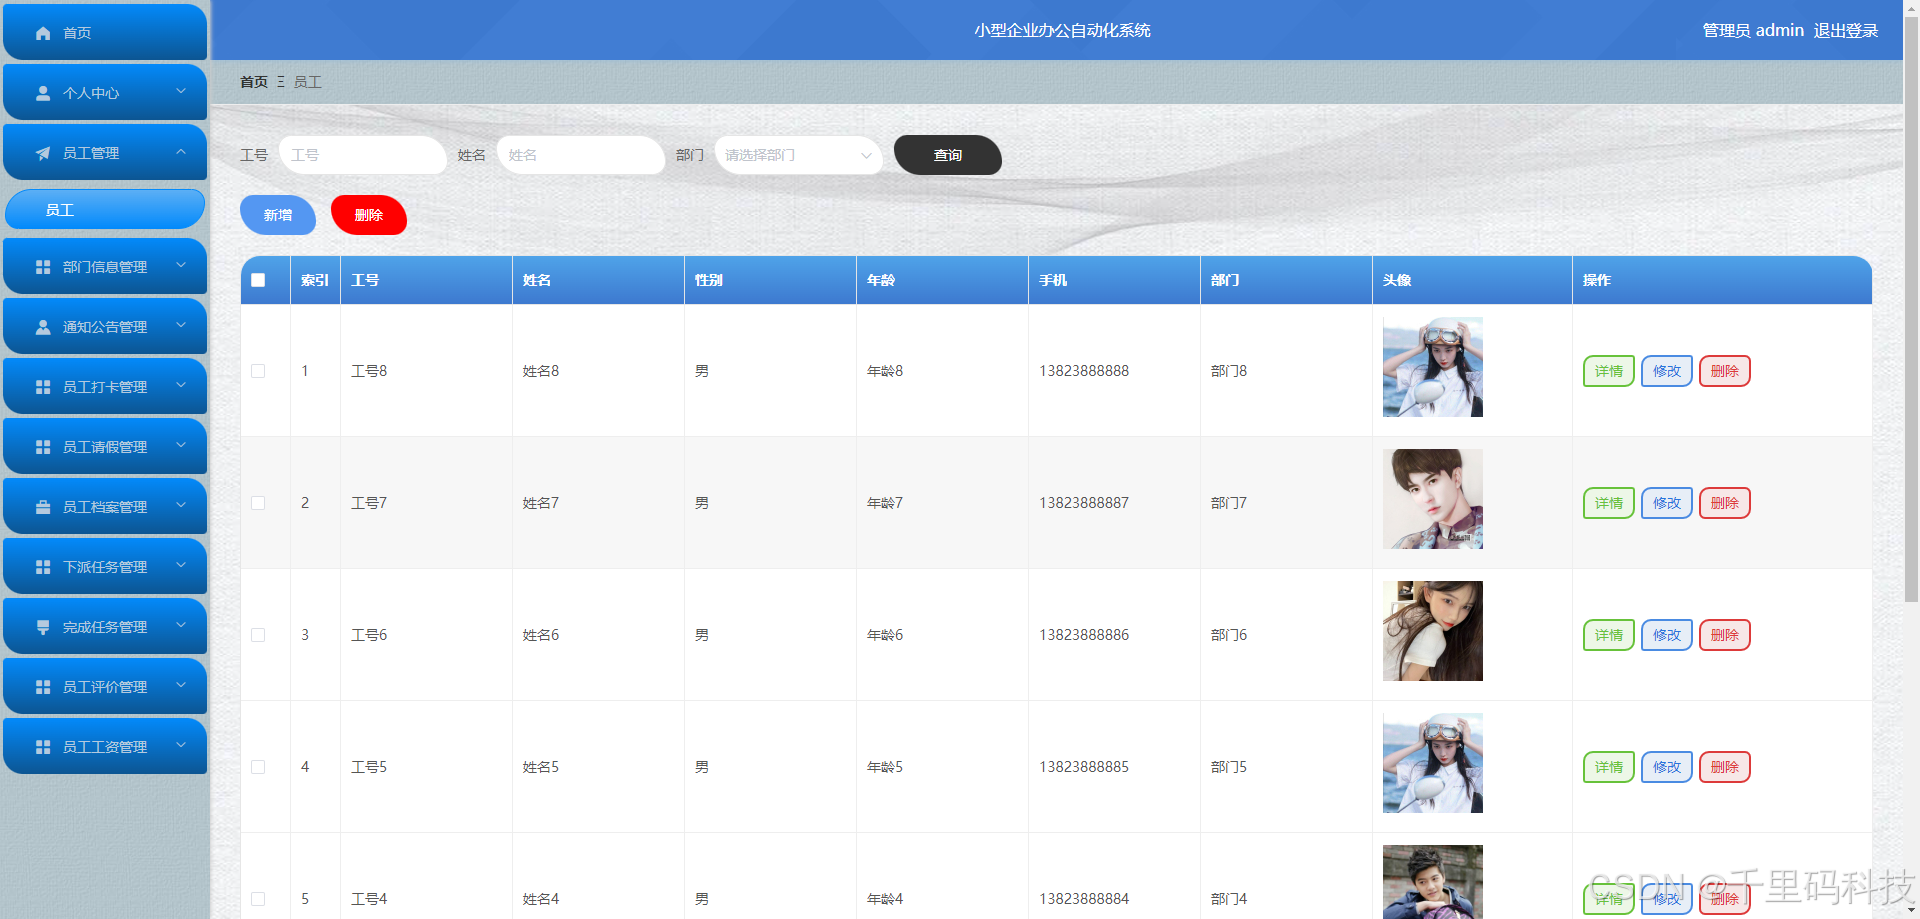The height and width of the screenshot is (919, 1920).
Task: Click the grid icon for 员工打卡管理
Action: 43,387
